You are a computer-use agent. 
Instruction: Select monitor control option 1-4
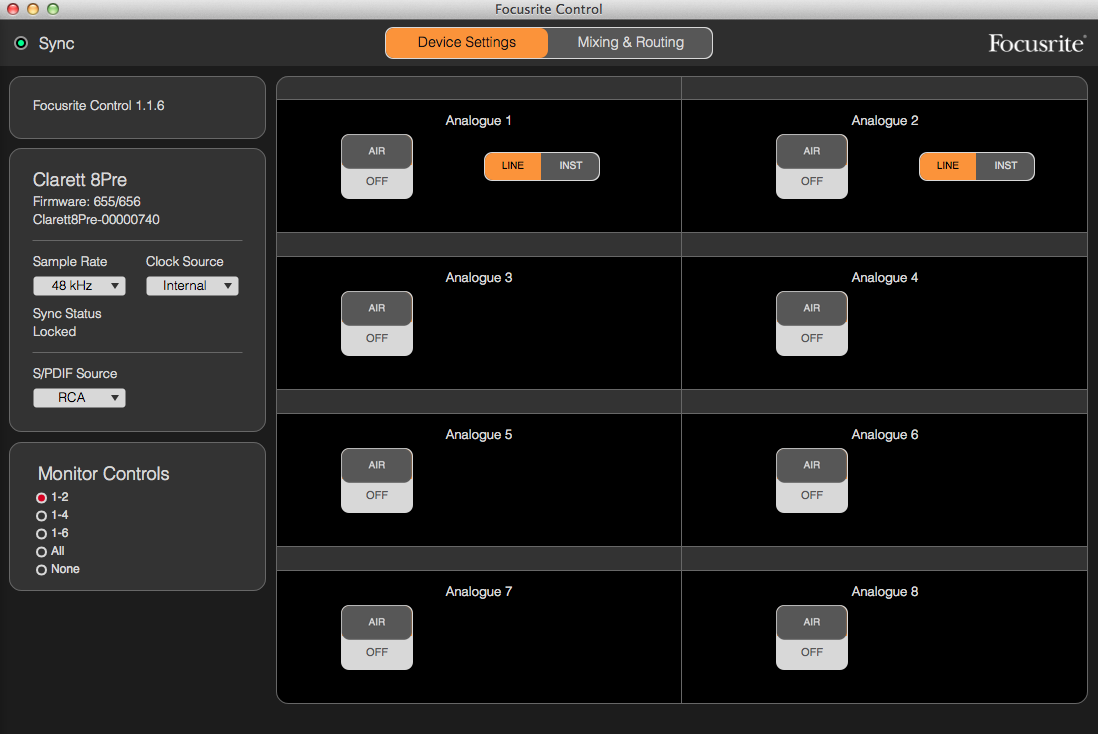click(x=41, y=516)
